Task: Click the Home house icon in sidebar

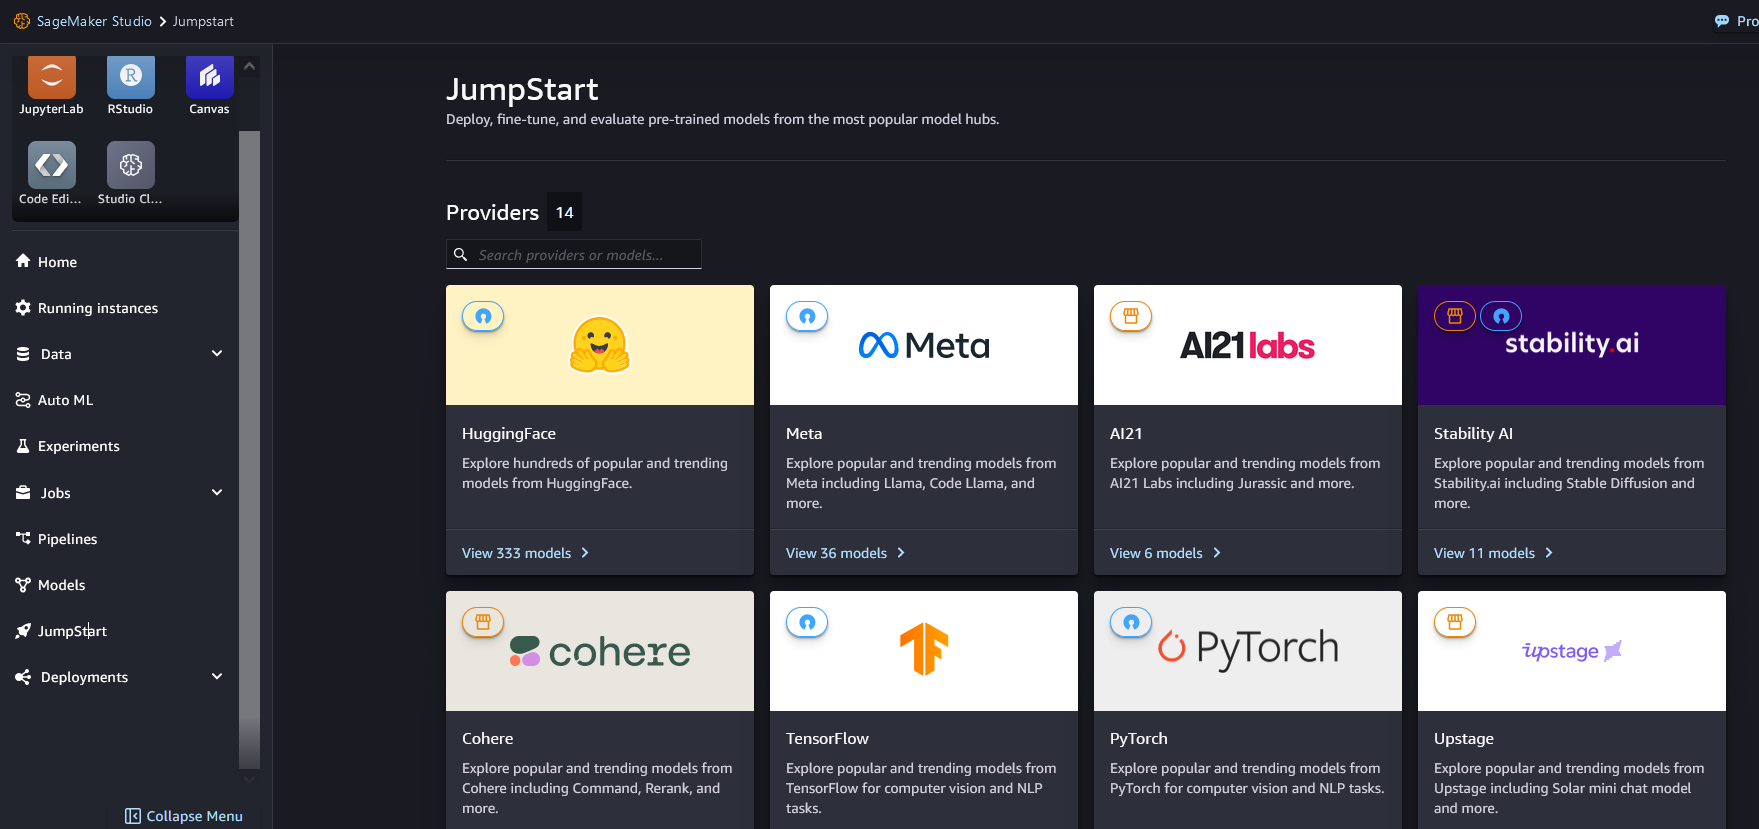Action: point(23,261)
